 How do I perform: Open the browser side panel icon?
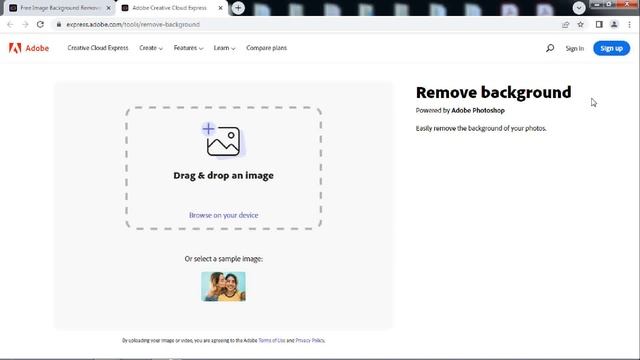click(599, 24)
